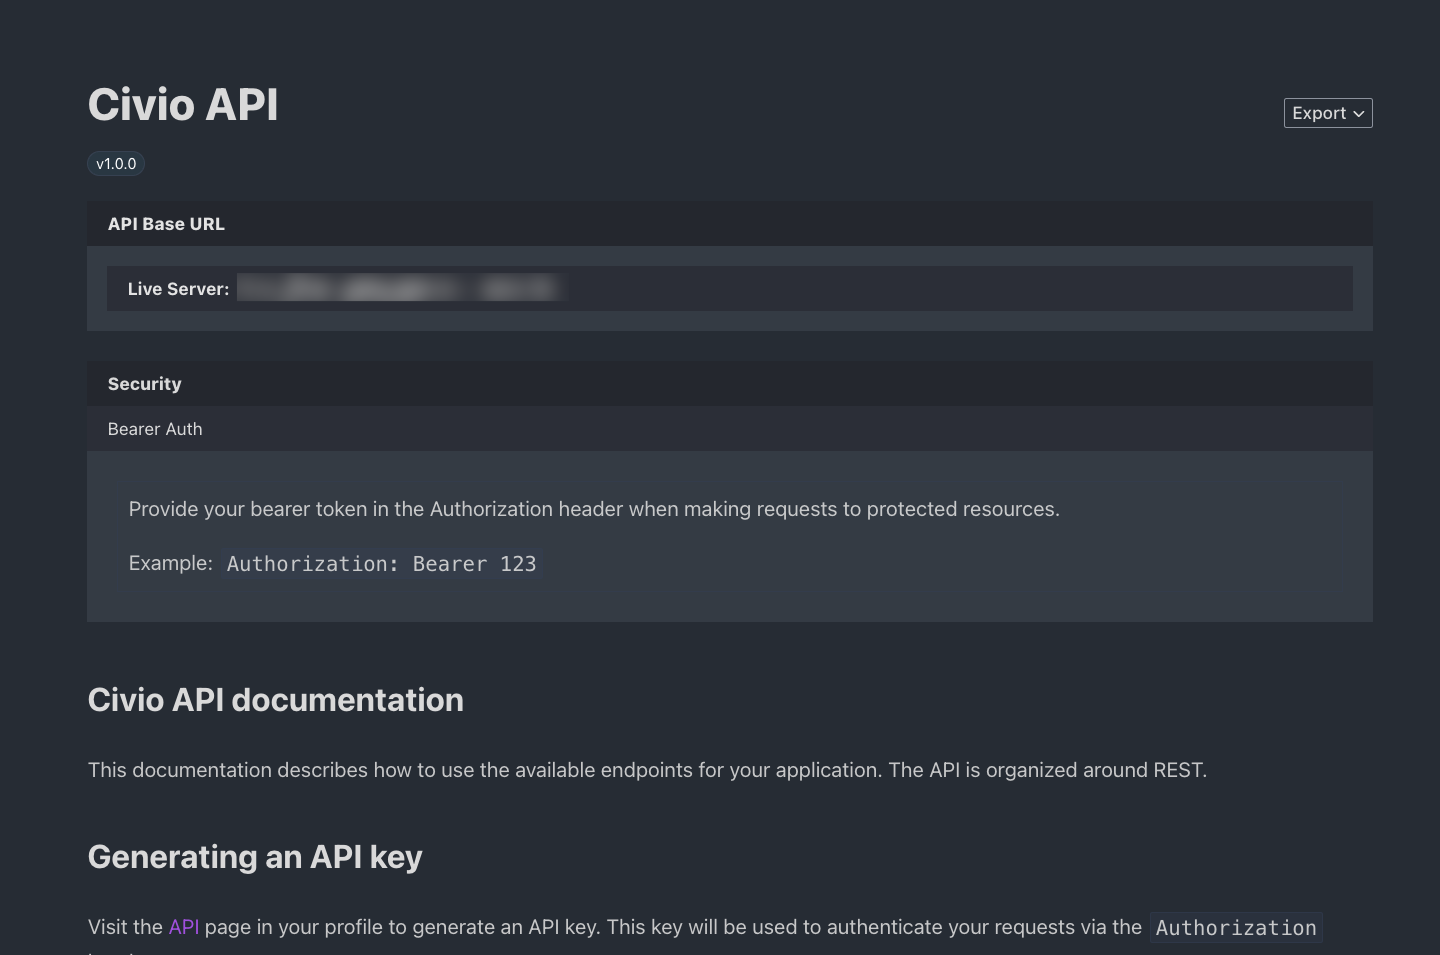Image resolution: width=1440 pixels, height=955 pixels.
Task: Follow the API hyperlink in the instructions
Action: (x=184, y=927)
